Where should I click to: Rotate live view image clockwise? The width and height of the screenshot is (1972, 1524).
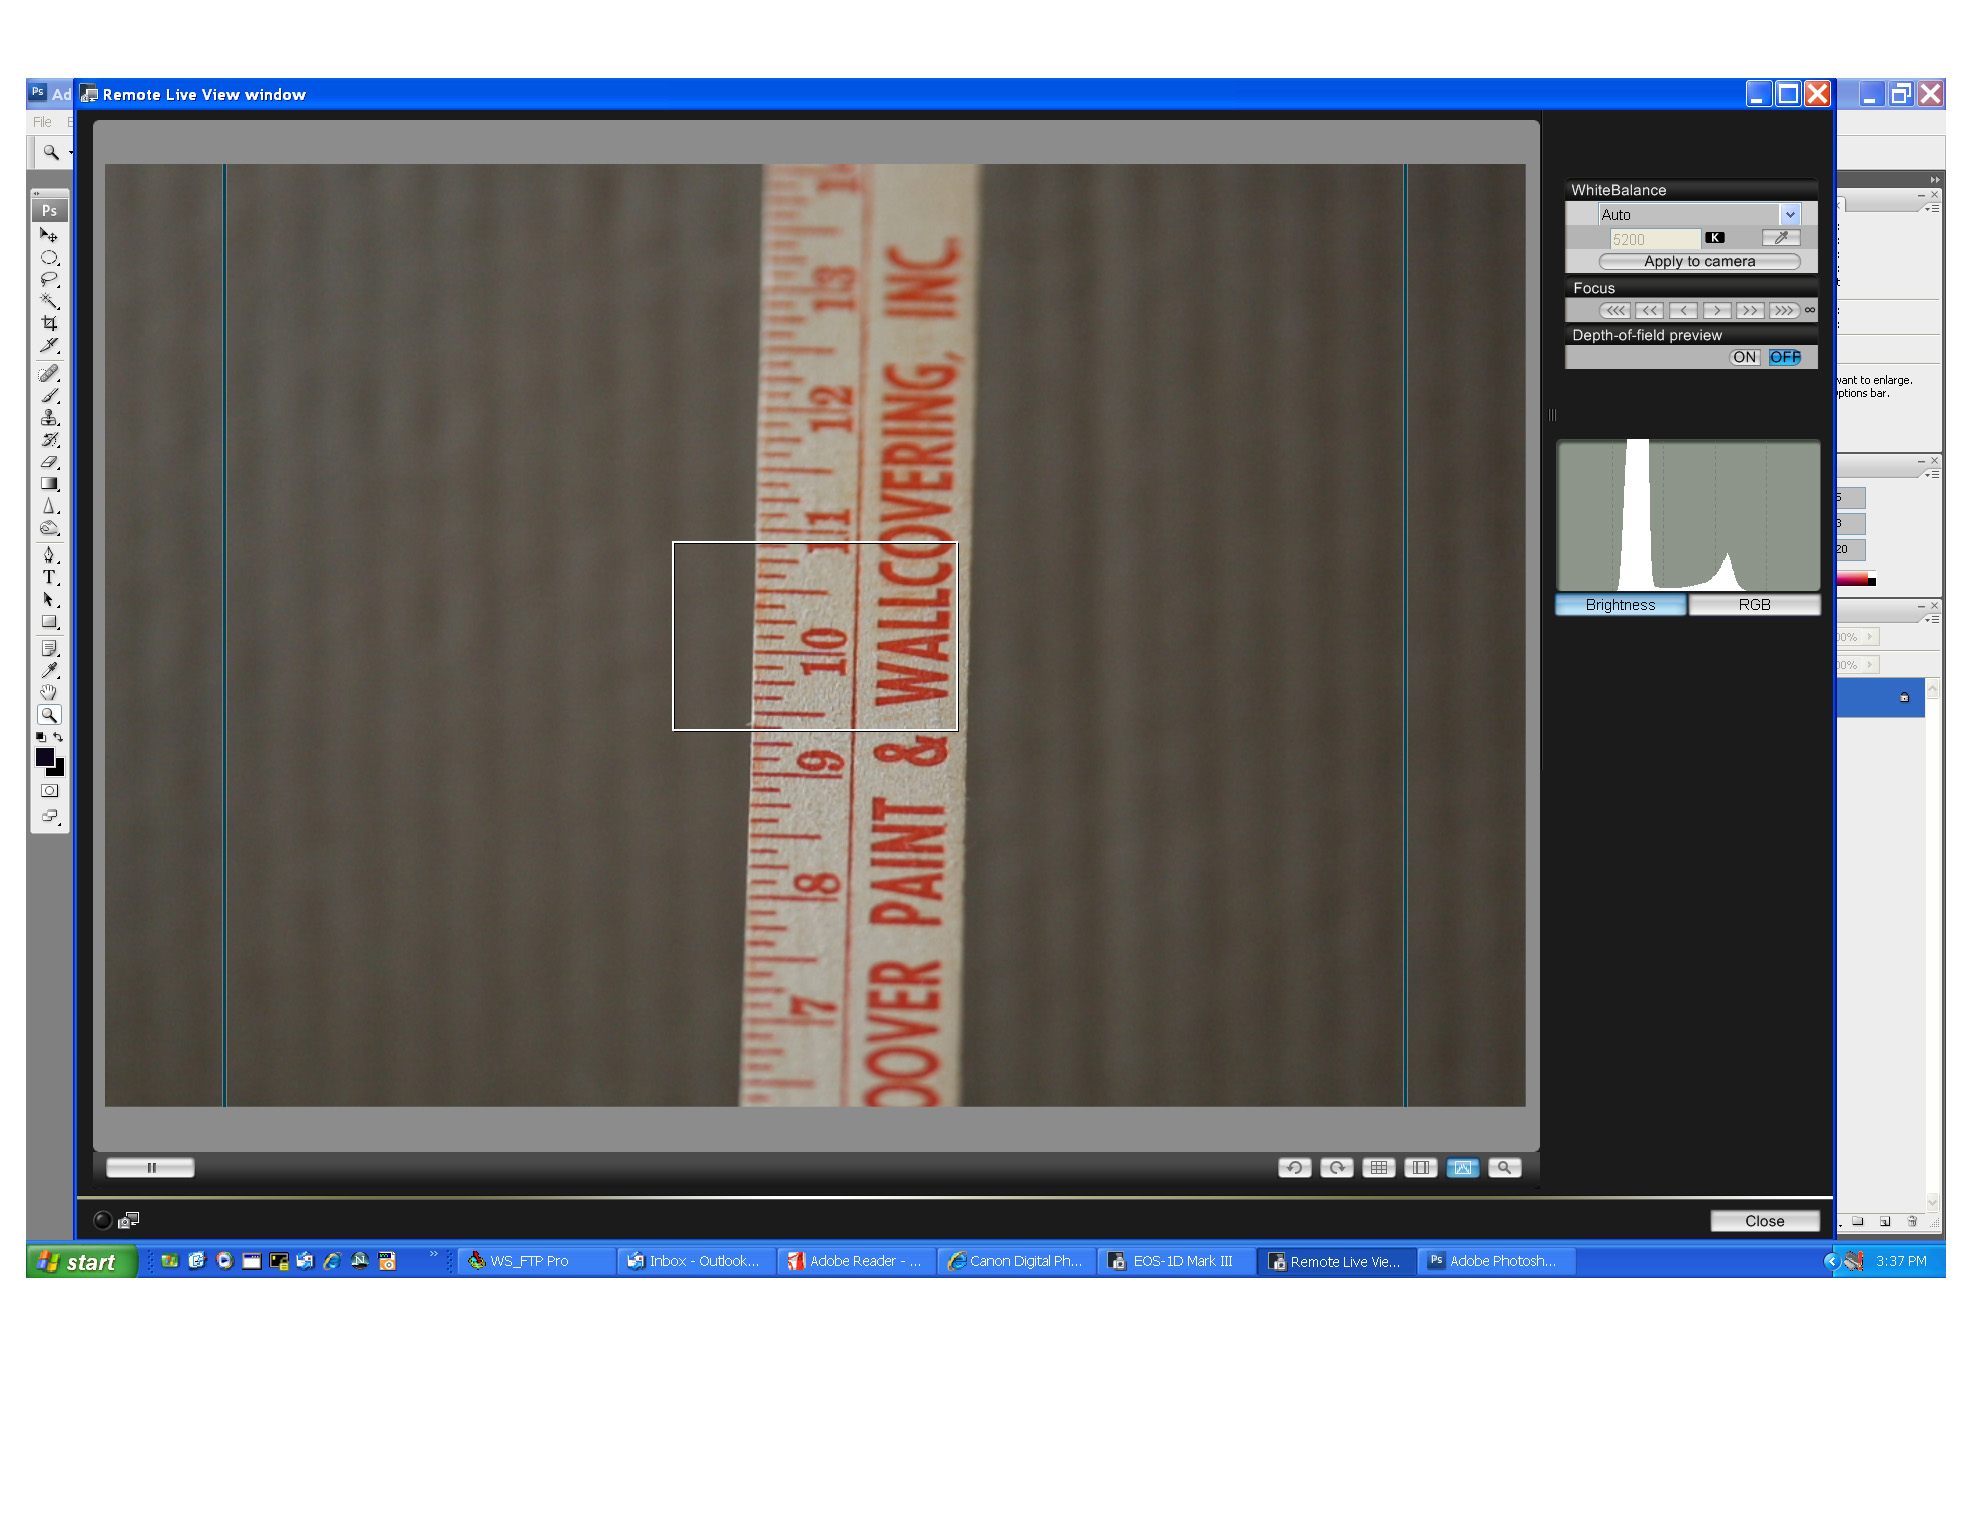1336,1168
